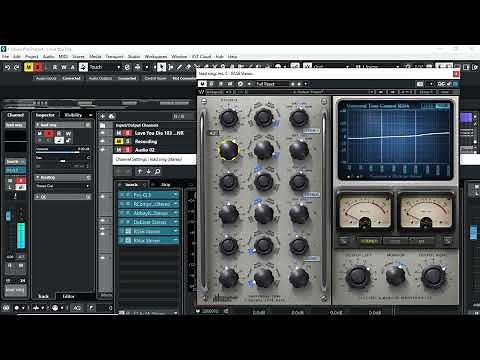Select the Range Selection tool
The image size is (480, 360).
click(x=170, y=67)
